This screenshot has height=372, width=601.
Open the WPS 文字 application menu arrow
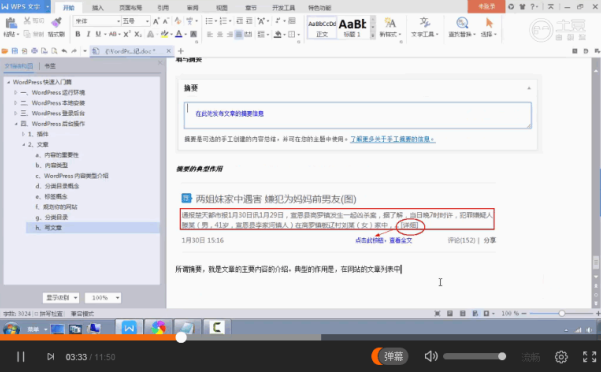pos(48,7)
